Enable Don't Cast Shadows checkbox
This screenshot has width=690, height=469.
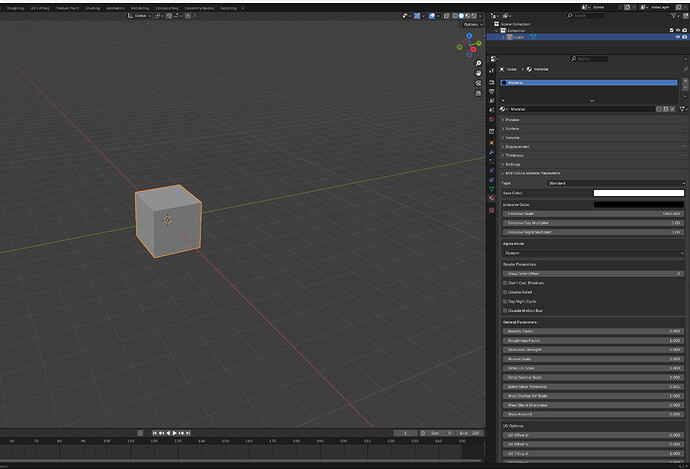[x=505, y=283]
